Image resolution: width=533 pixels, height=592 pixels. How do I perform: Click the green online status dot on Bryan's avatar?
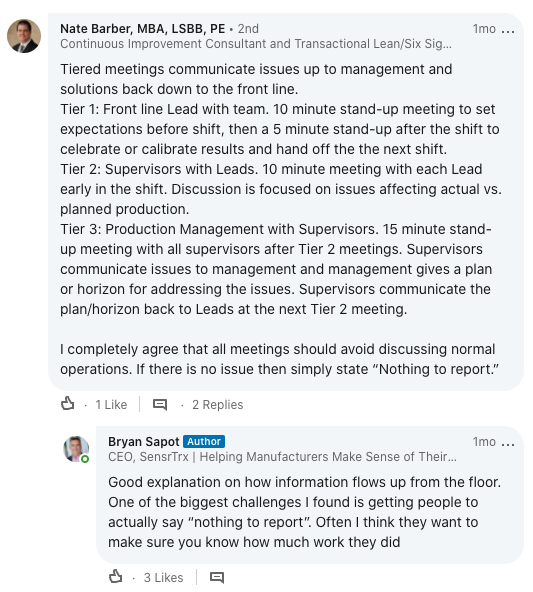[x=85, y=459]
